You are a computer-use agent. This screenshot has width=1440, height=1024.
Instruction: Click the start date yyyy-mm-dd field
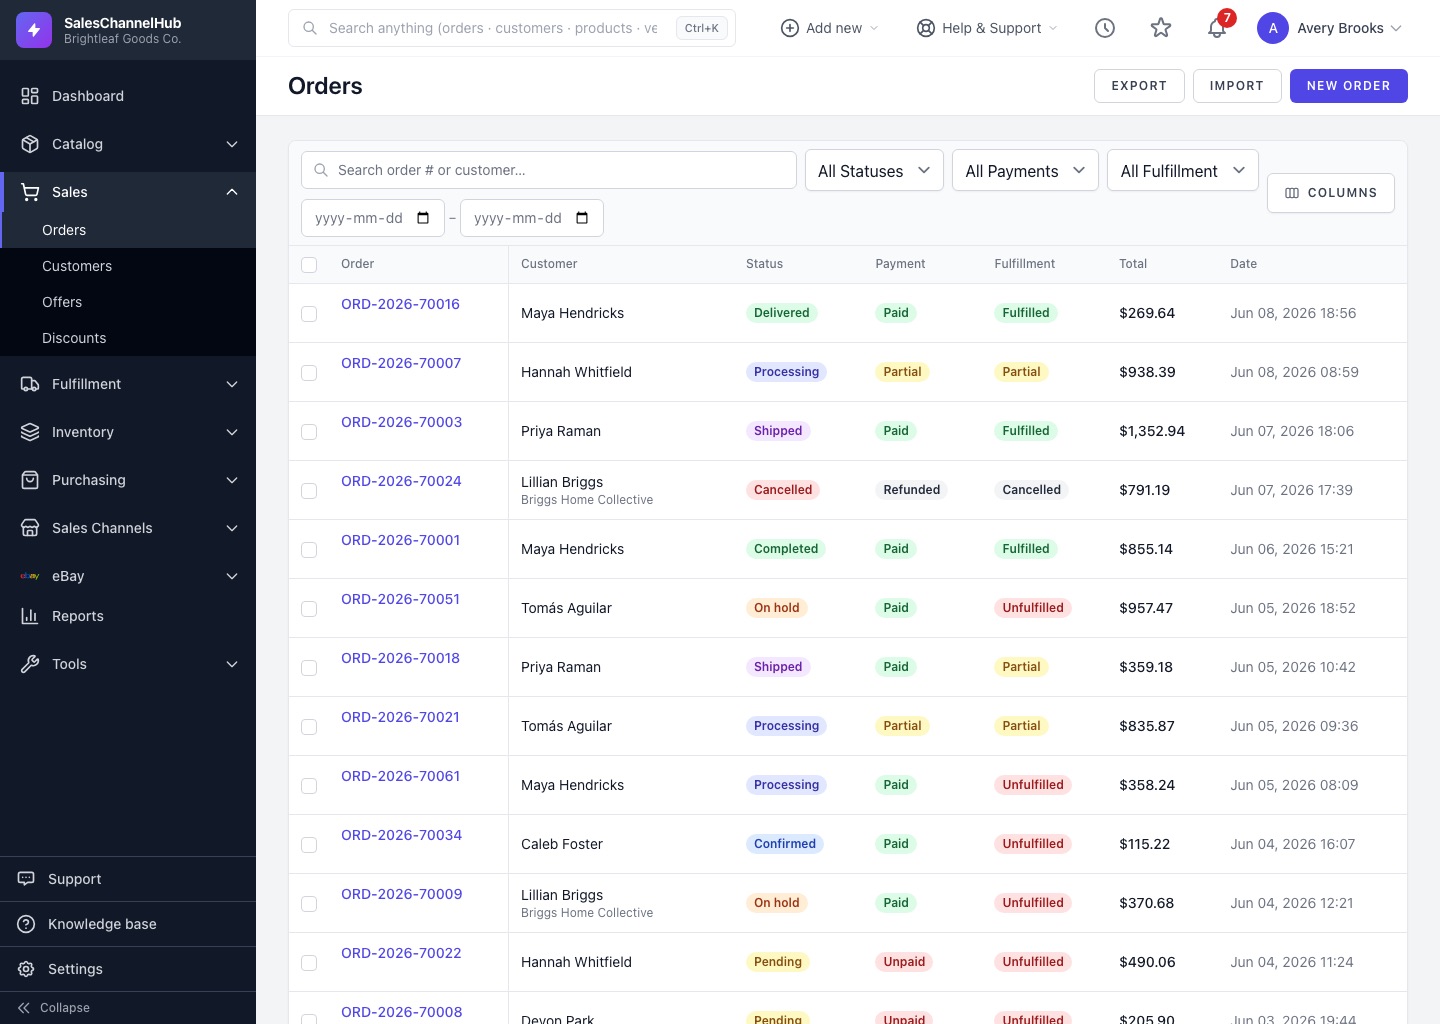pos(372,218)
